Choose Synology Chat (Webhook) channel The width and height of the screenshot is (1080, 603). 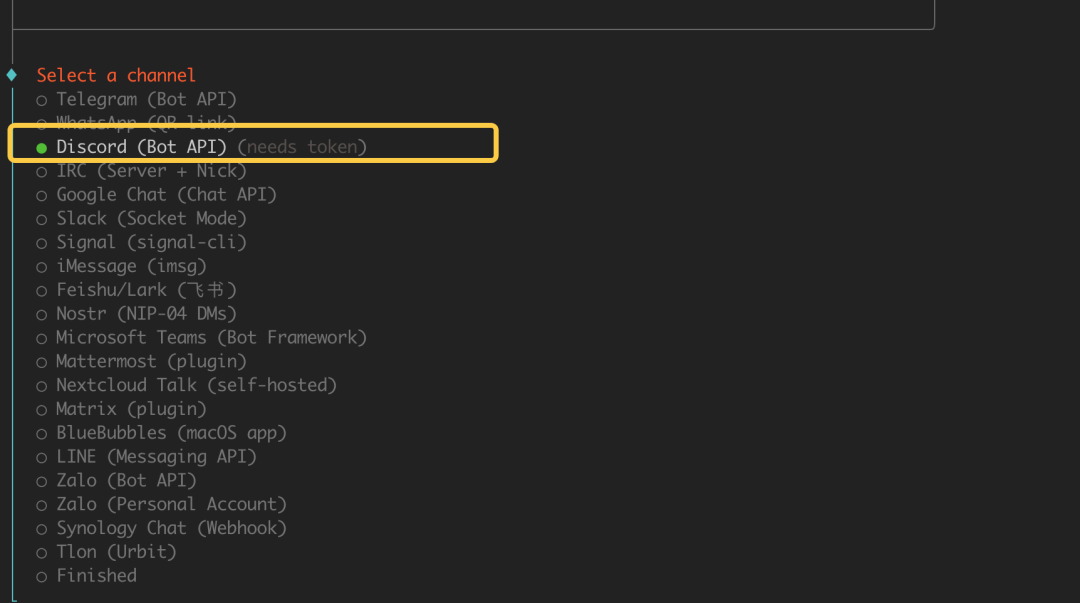[171, 528]
